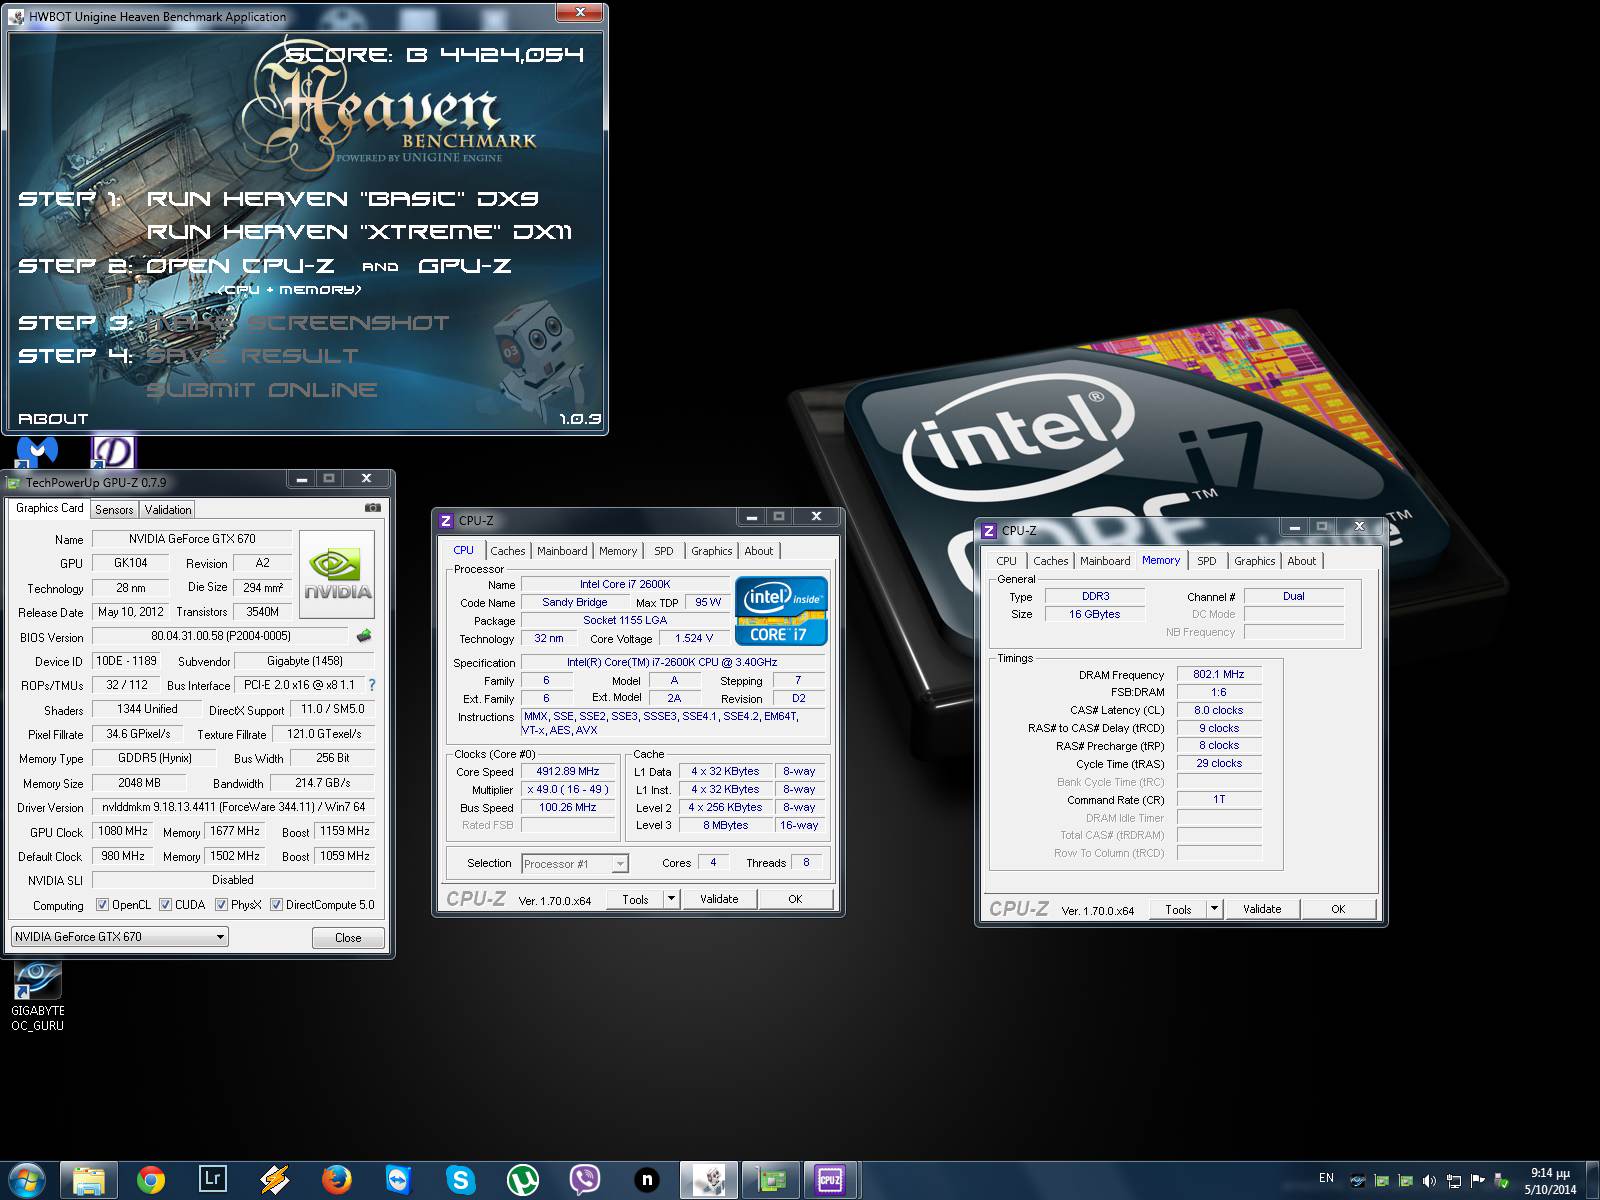1600x1200 pixels.
Task: Open TeamViewer from the taskbar
Action: pos(399,1181)
